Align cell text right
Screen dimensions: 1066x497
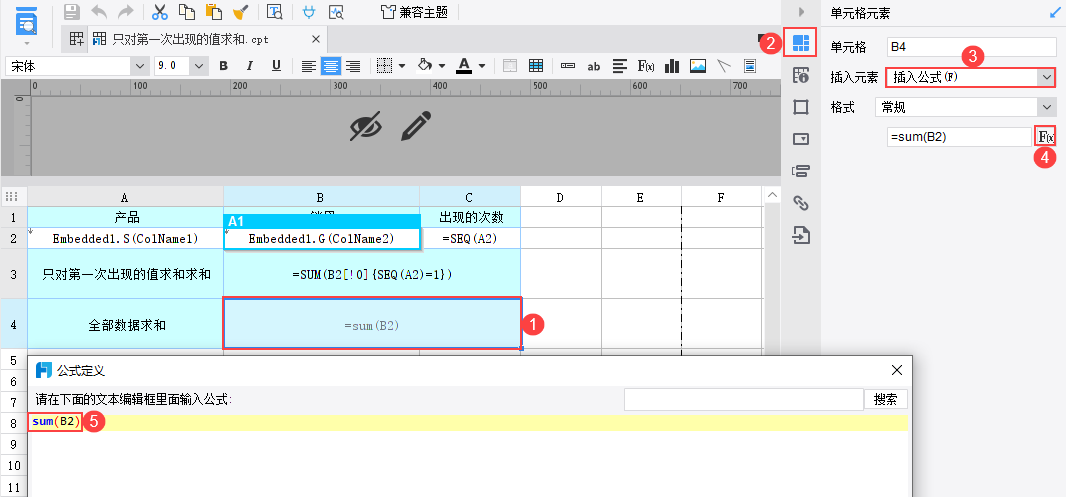[353, 65]
